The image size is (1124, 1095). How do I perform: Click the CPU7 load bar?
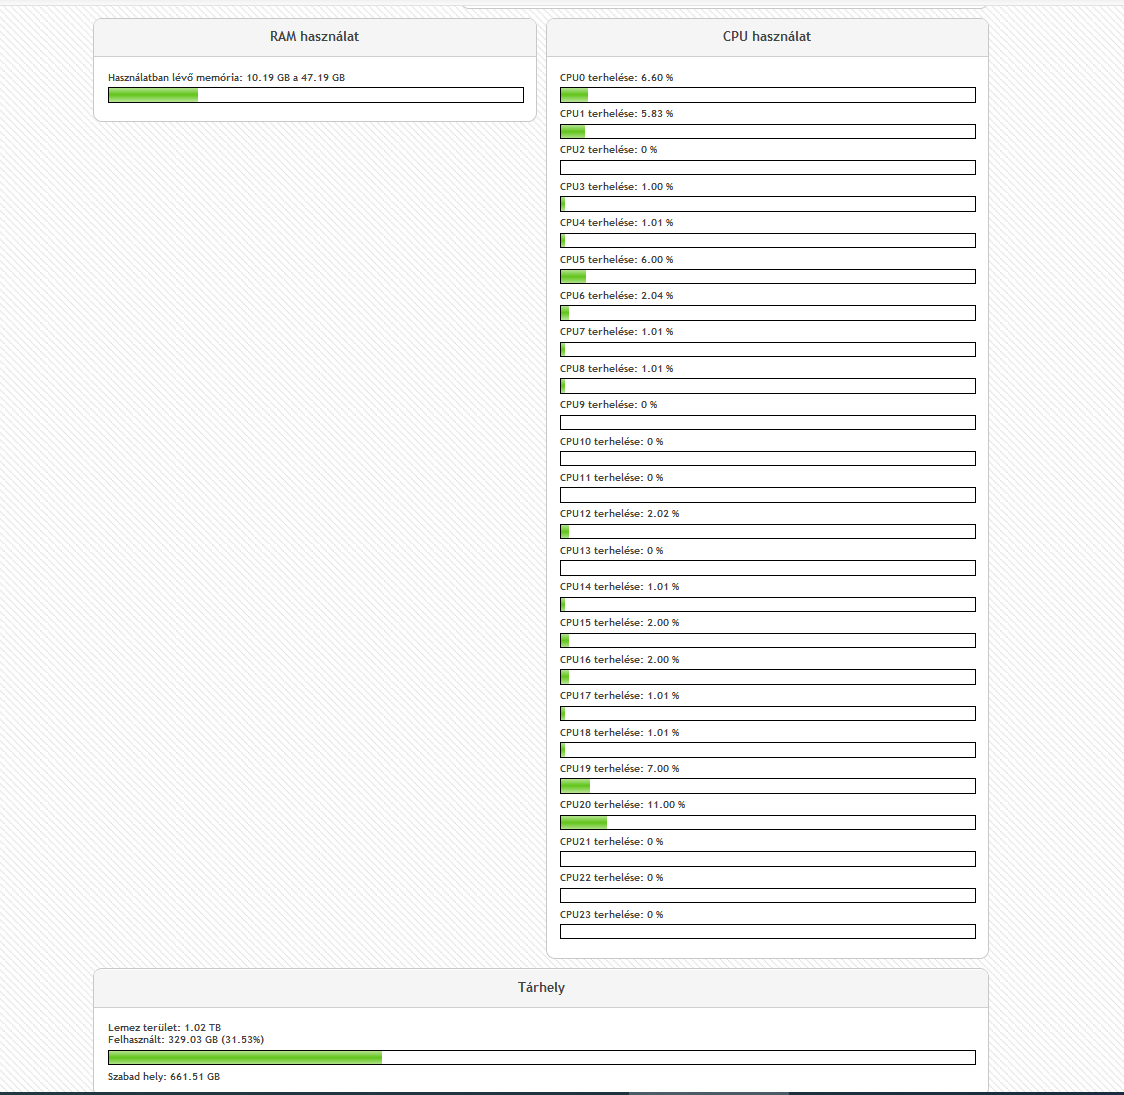tap(768, 350)
